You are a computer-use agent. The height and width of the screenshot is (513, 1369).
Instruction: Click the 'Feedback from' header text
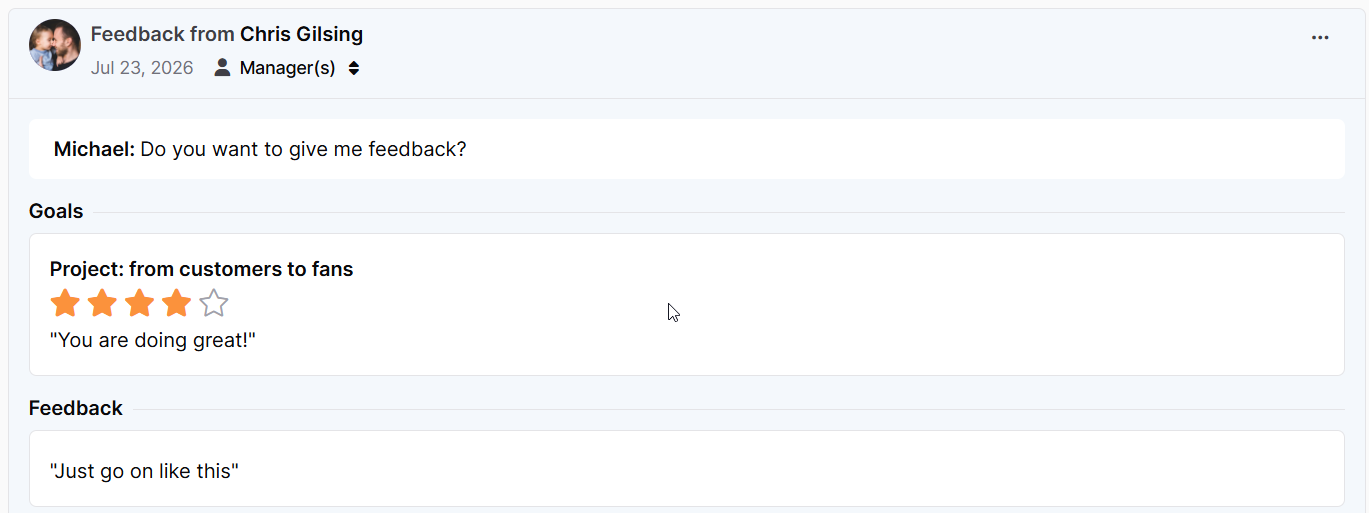click(x=162, y=34)
